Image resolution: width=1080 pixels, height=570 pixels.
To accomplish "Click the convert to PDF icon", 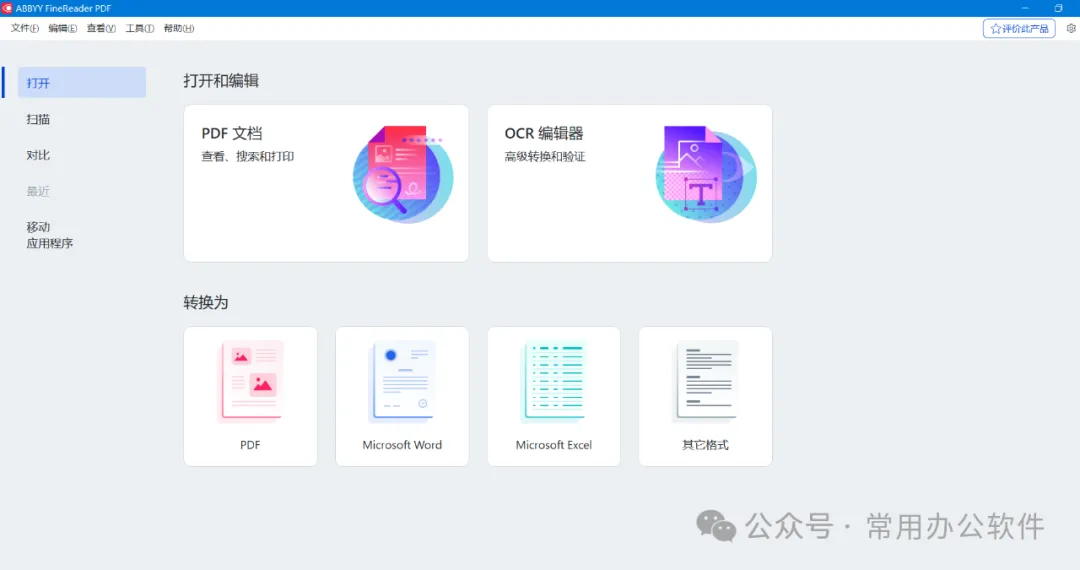I will click(x=251, y=381).
